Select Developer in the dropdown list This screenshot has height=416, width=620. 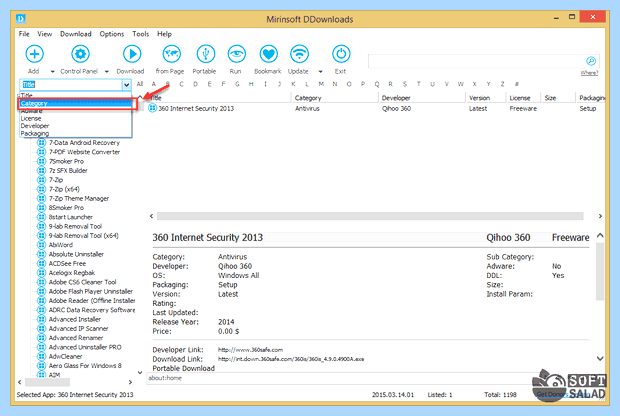[76, 126]
